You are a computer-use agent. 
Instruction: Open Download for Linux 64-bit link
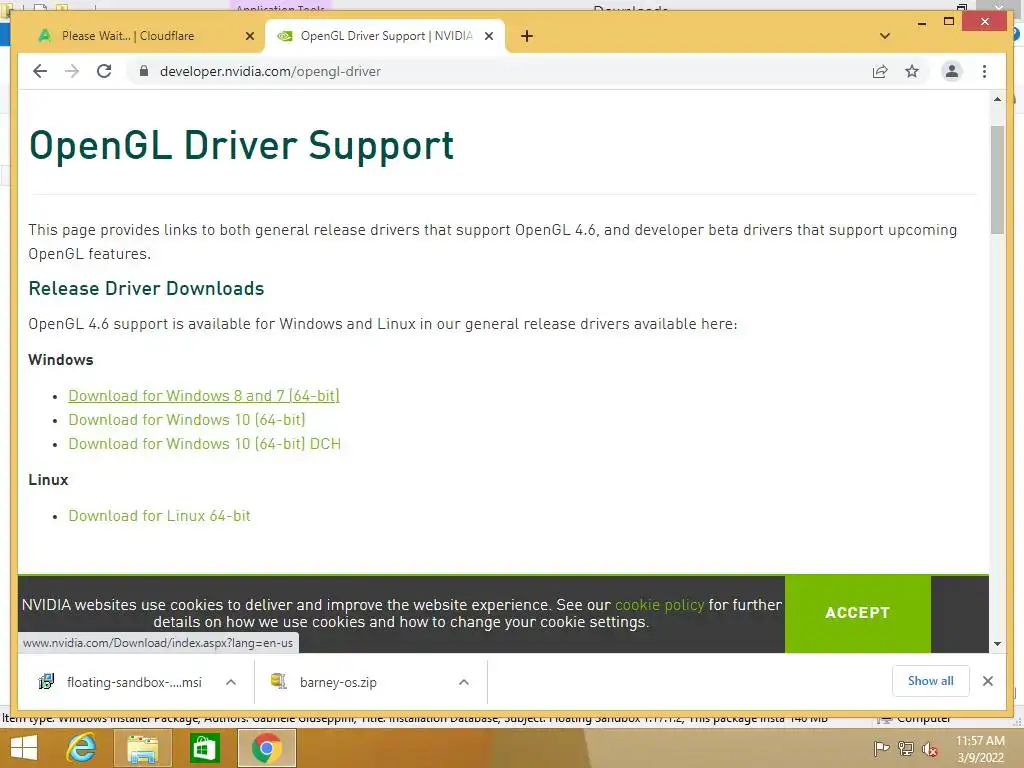(159, 516)
